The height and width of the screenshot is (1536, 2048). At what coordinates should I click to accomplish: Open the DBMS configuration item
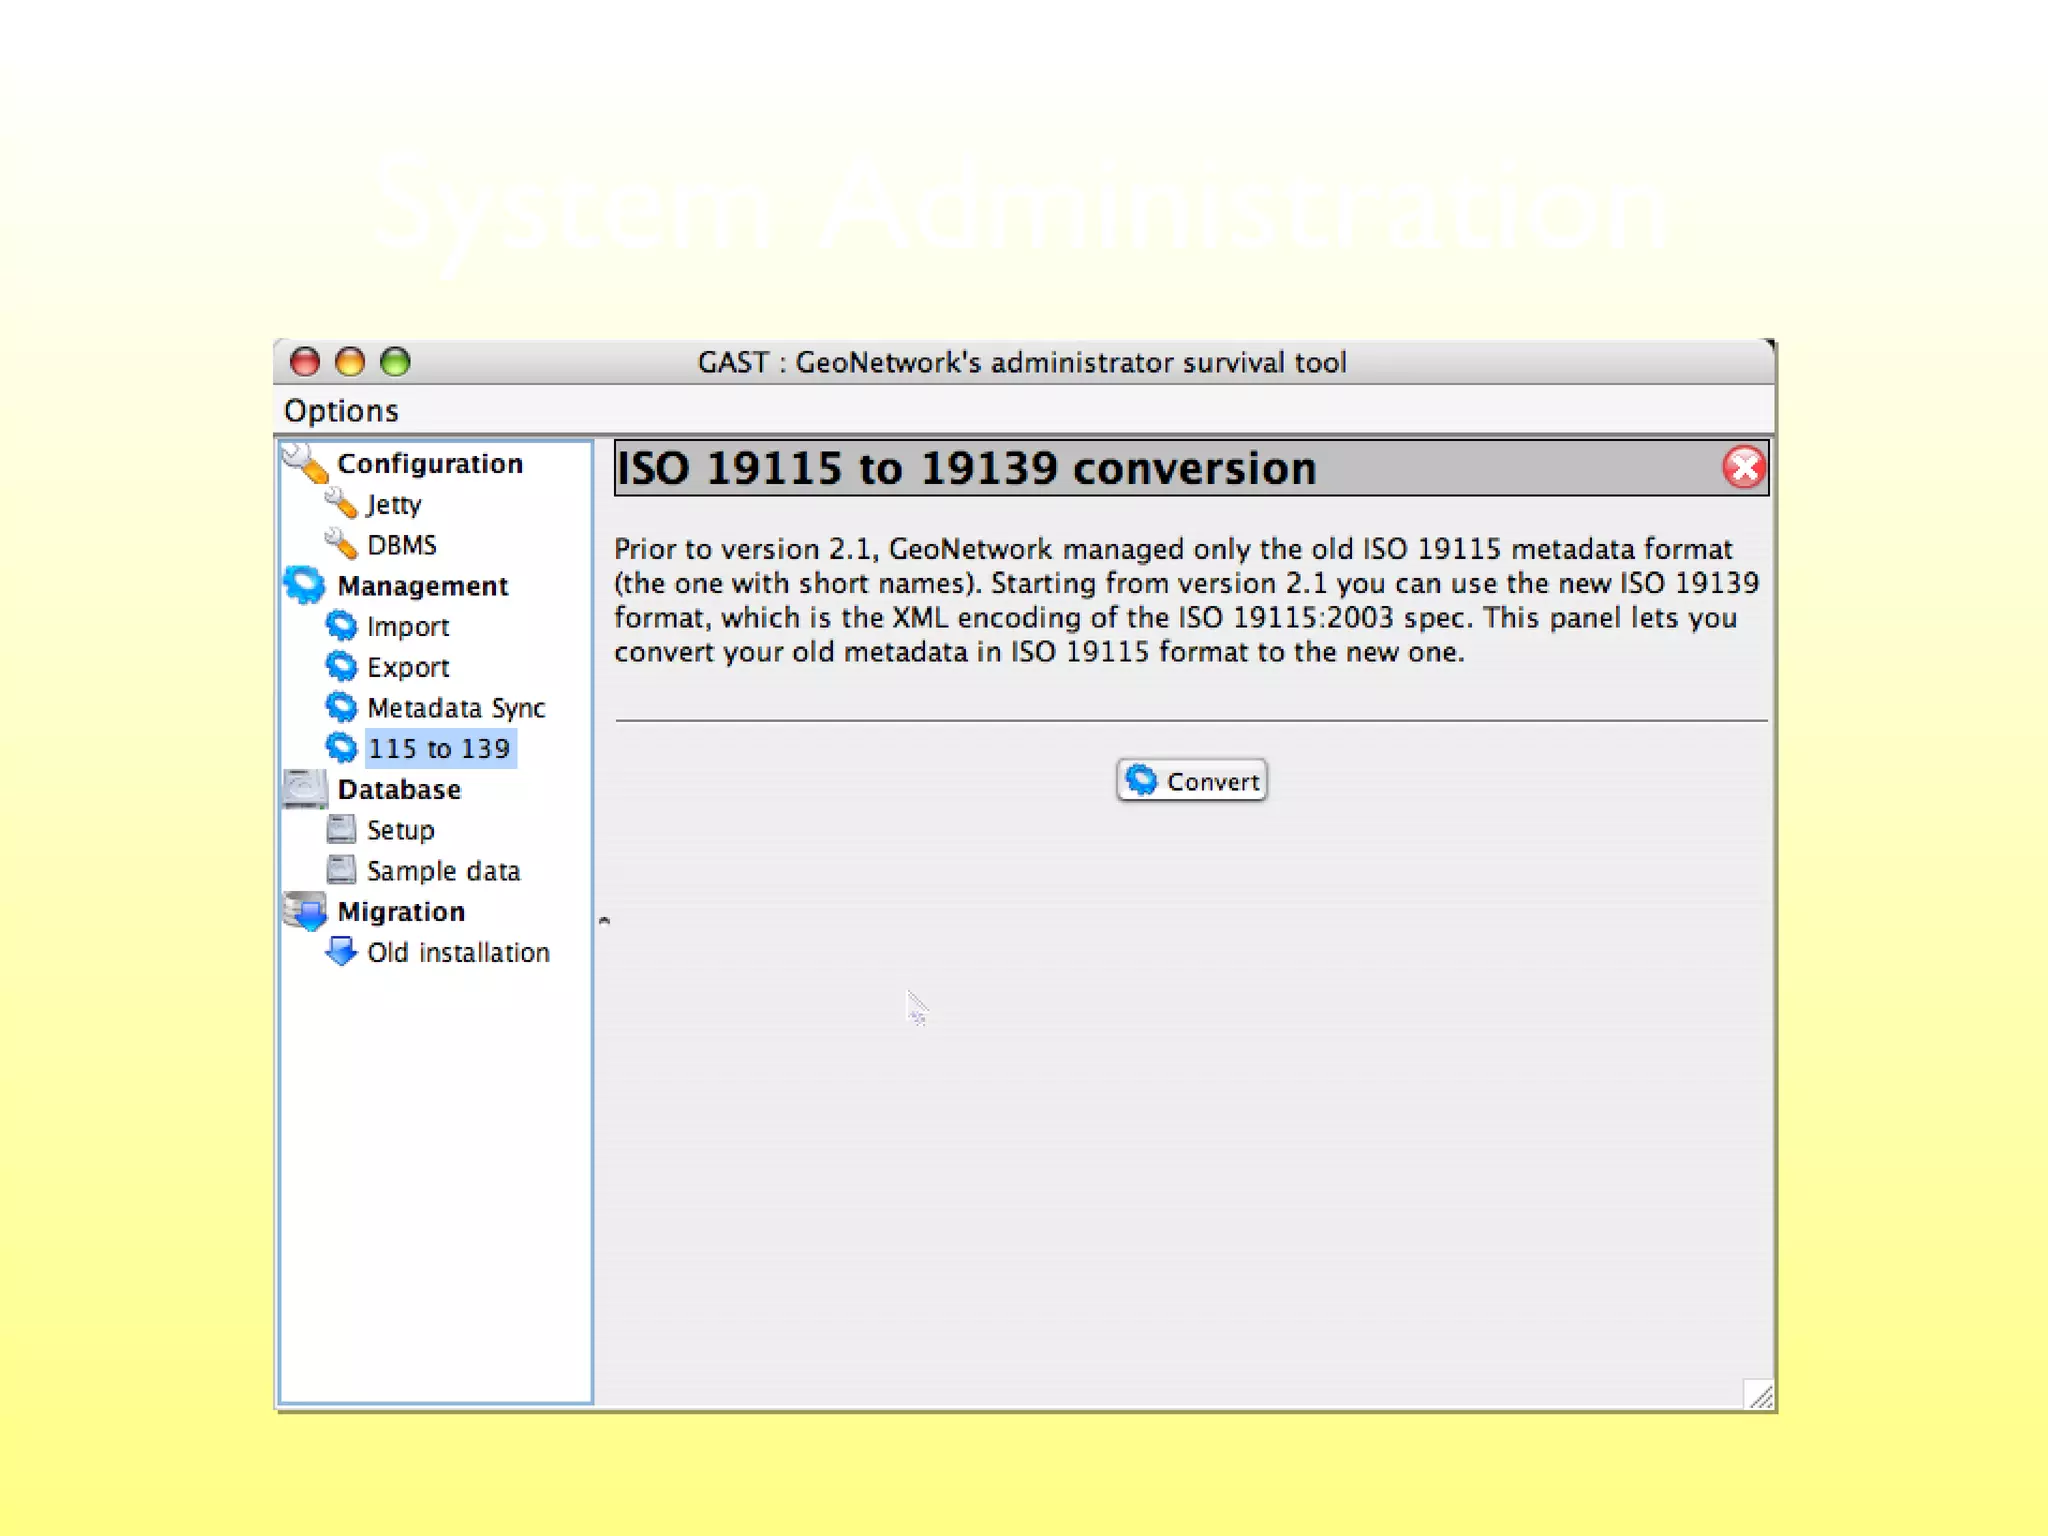(x=402, y=545)
